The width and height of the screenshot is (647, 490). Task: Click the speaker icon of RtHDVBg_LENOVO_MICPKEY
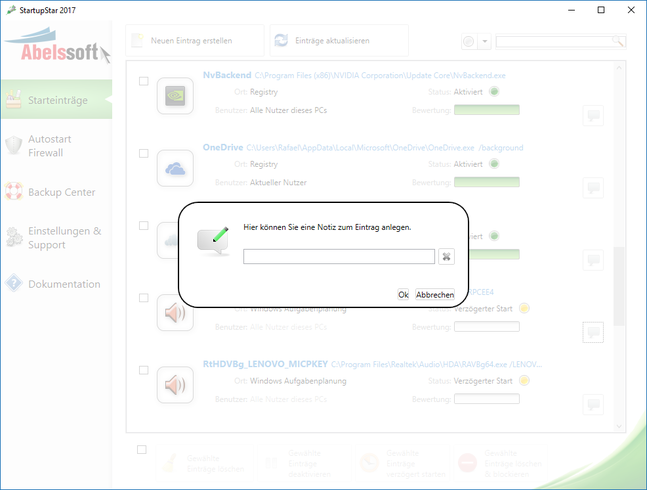click(175, 385)
